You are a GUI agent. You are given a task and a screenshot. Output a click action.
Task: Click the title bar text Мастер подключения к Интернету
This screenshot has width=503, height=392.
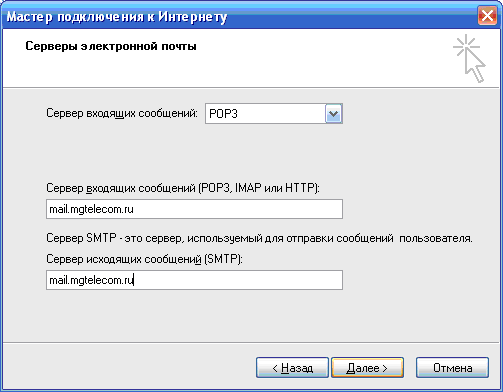coord(117,17)
